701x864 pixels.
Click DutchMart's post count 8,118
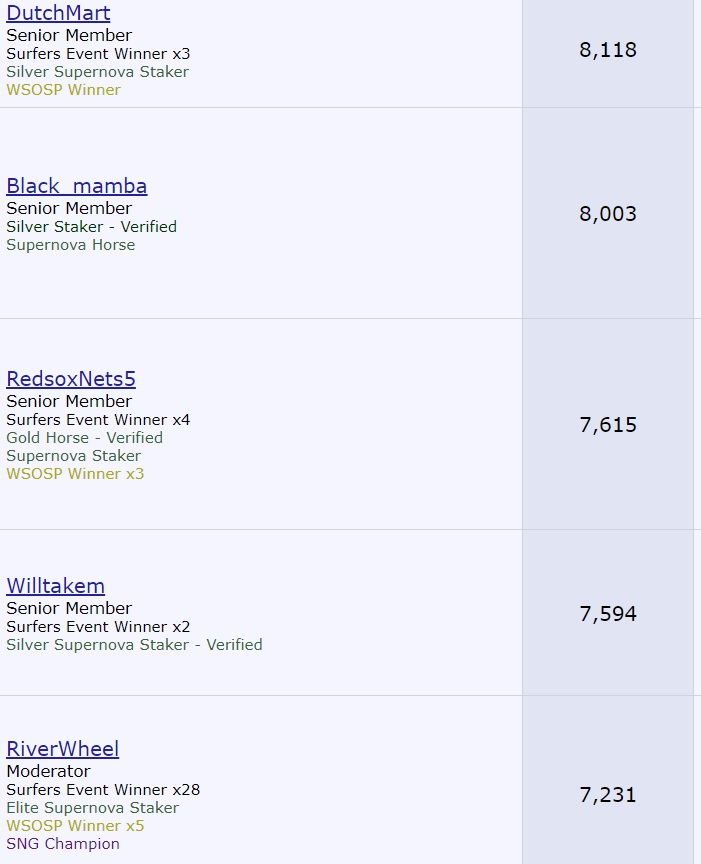tap(607, 50)
